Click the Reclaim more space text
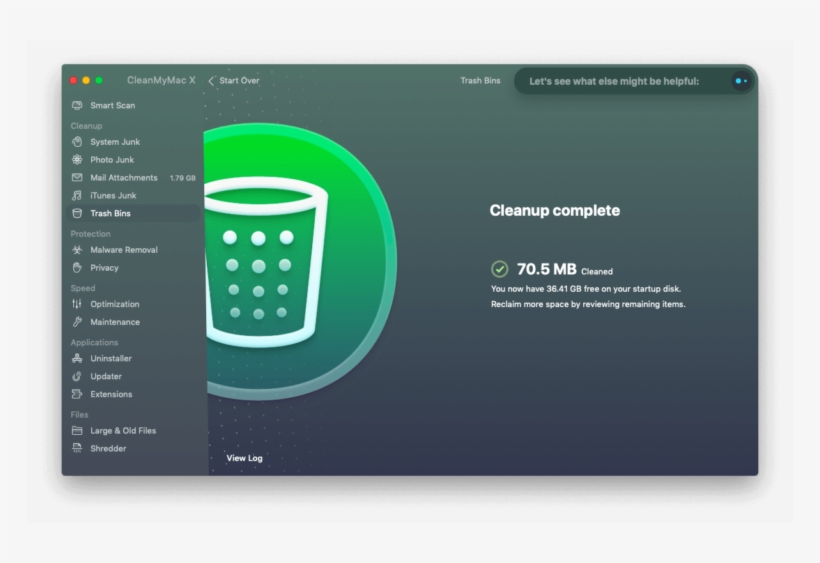This screenshot has height=563, width=820. pyautogui.click(x=588, y=304)
